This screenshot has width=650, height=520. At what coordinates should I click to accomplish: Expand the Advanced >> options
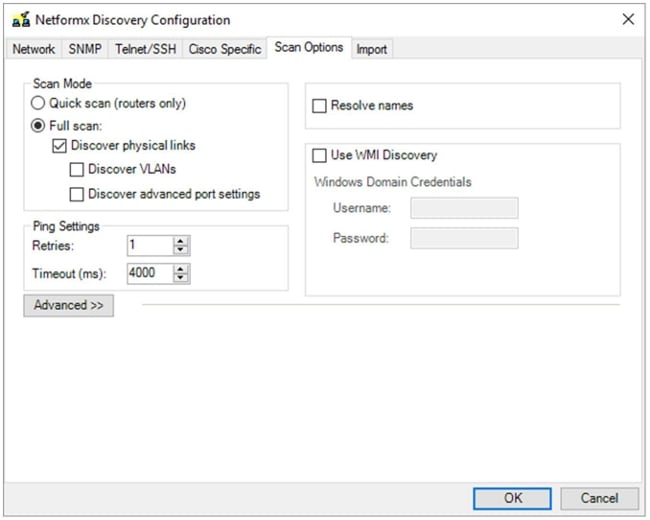pyautogui.click(x=68, y=306)
